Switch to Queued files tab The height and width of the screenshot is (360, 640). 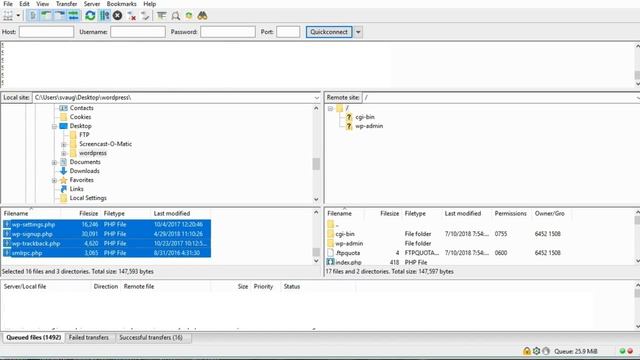pyautogui.click(x=33, y=338)
